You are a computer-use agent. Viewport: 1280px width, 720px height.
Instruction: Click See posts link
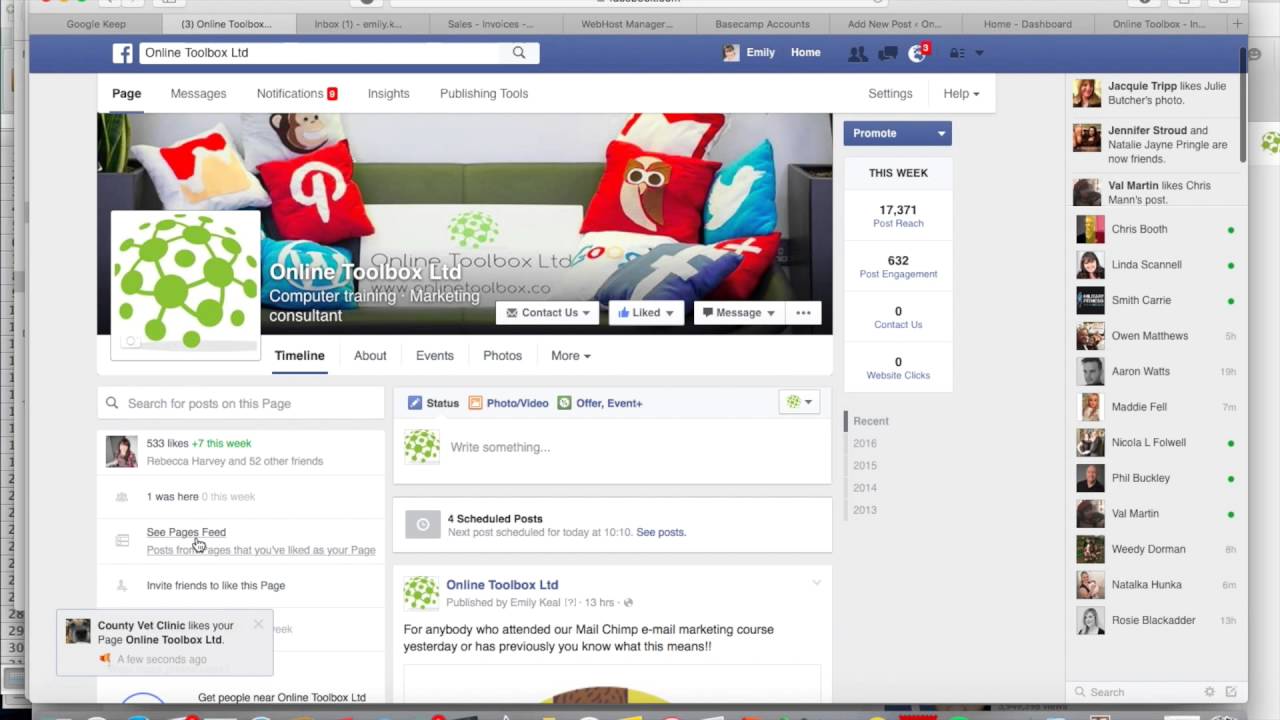[661, 533]
